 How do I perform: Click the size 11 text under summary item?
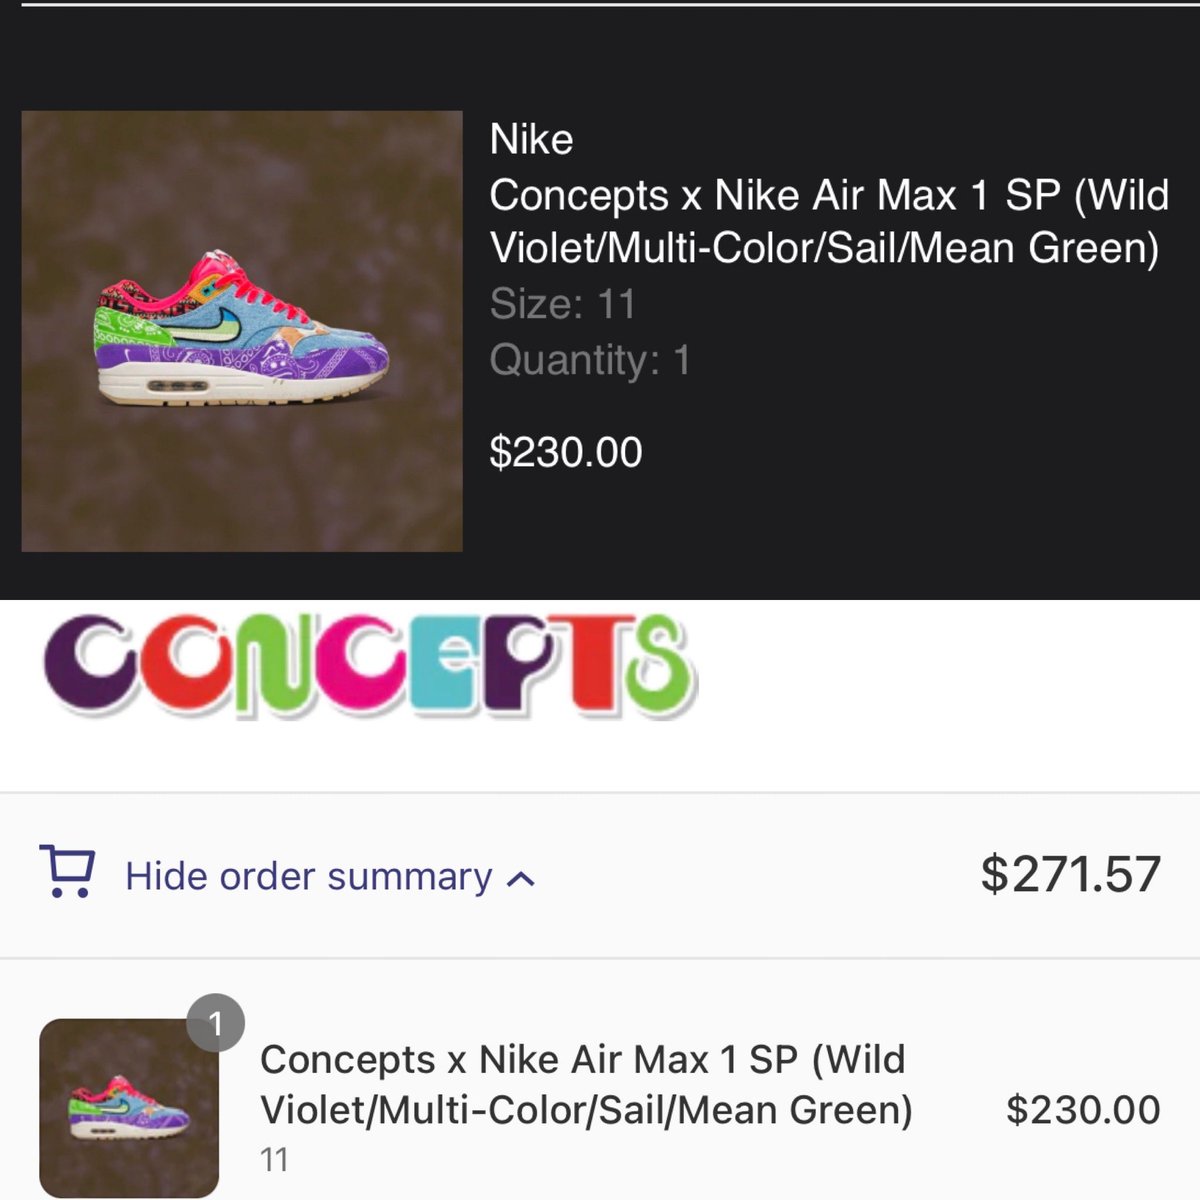pyautogui.click(x=274, y=1160)
